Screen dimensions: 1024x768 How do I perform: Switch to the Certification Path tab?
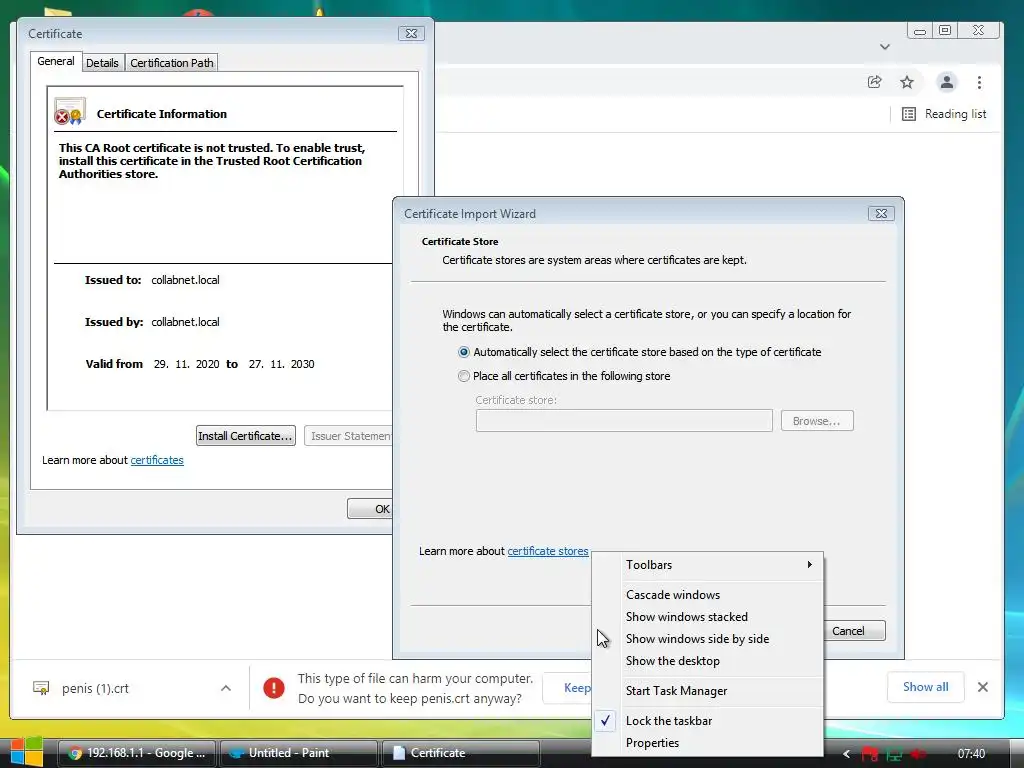(172, 63)
